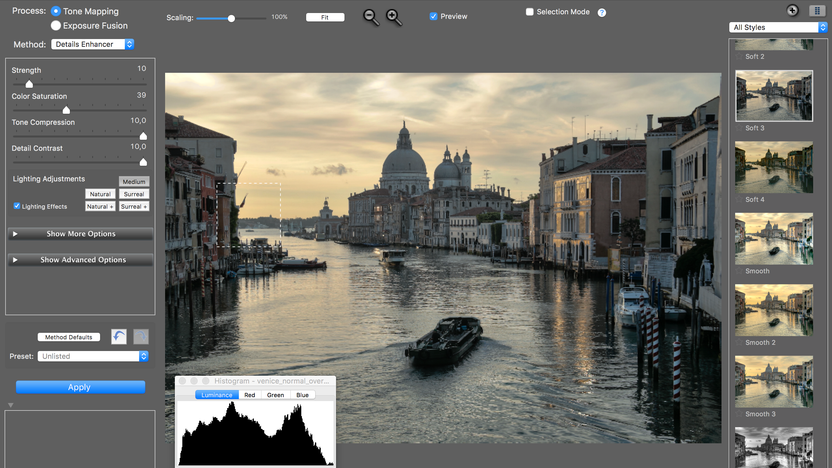832x468 pixels.
Task: Toggle the Lighting Effects checkbox
Action: tap(17, 206)
